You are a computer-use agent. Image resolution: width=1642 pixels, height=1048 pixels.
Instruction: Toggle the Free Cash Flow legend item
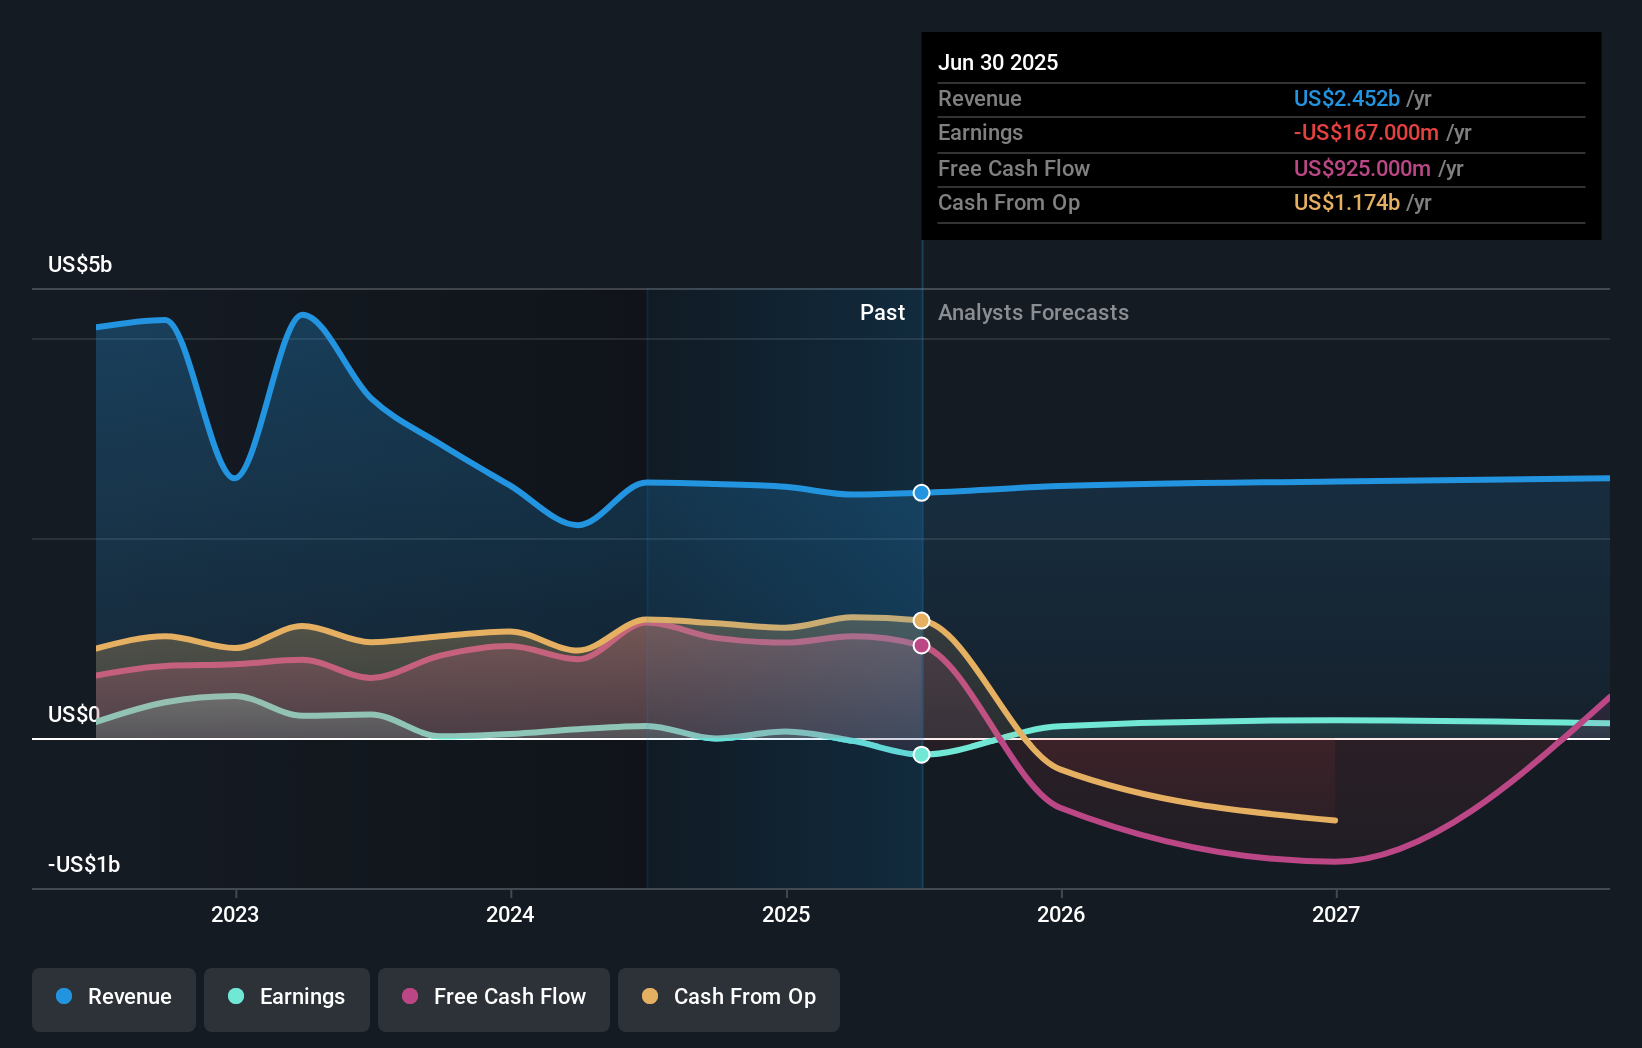point(494,999)
